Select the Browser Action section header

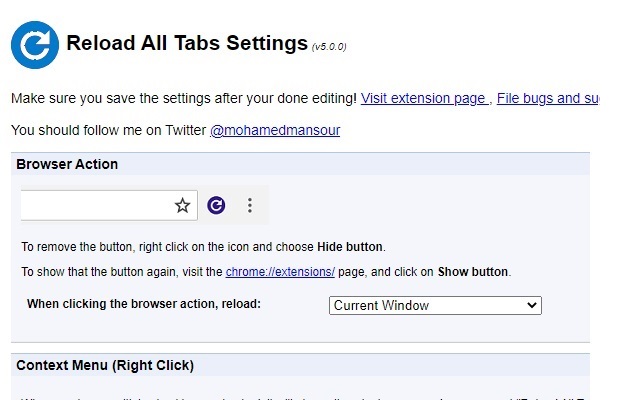point(67,164)
